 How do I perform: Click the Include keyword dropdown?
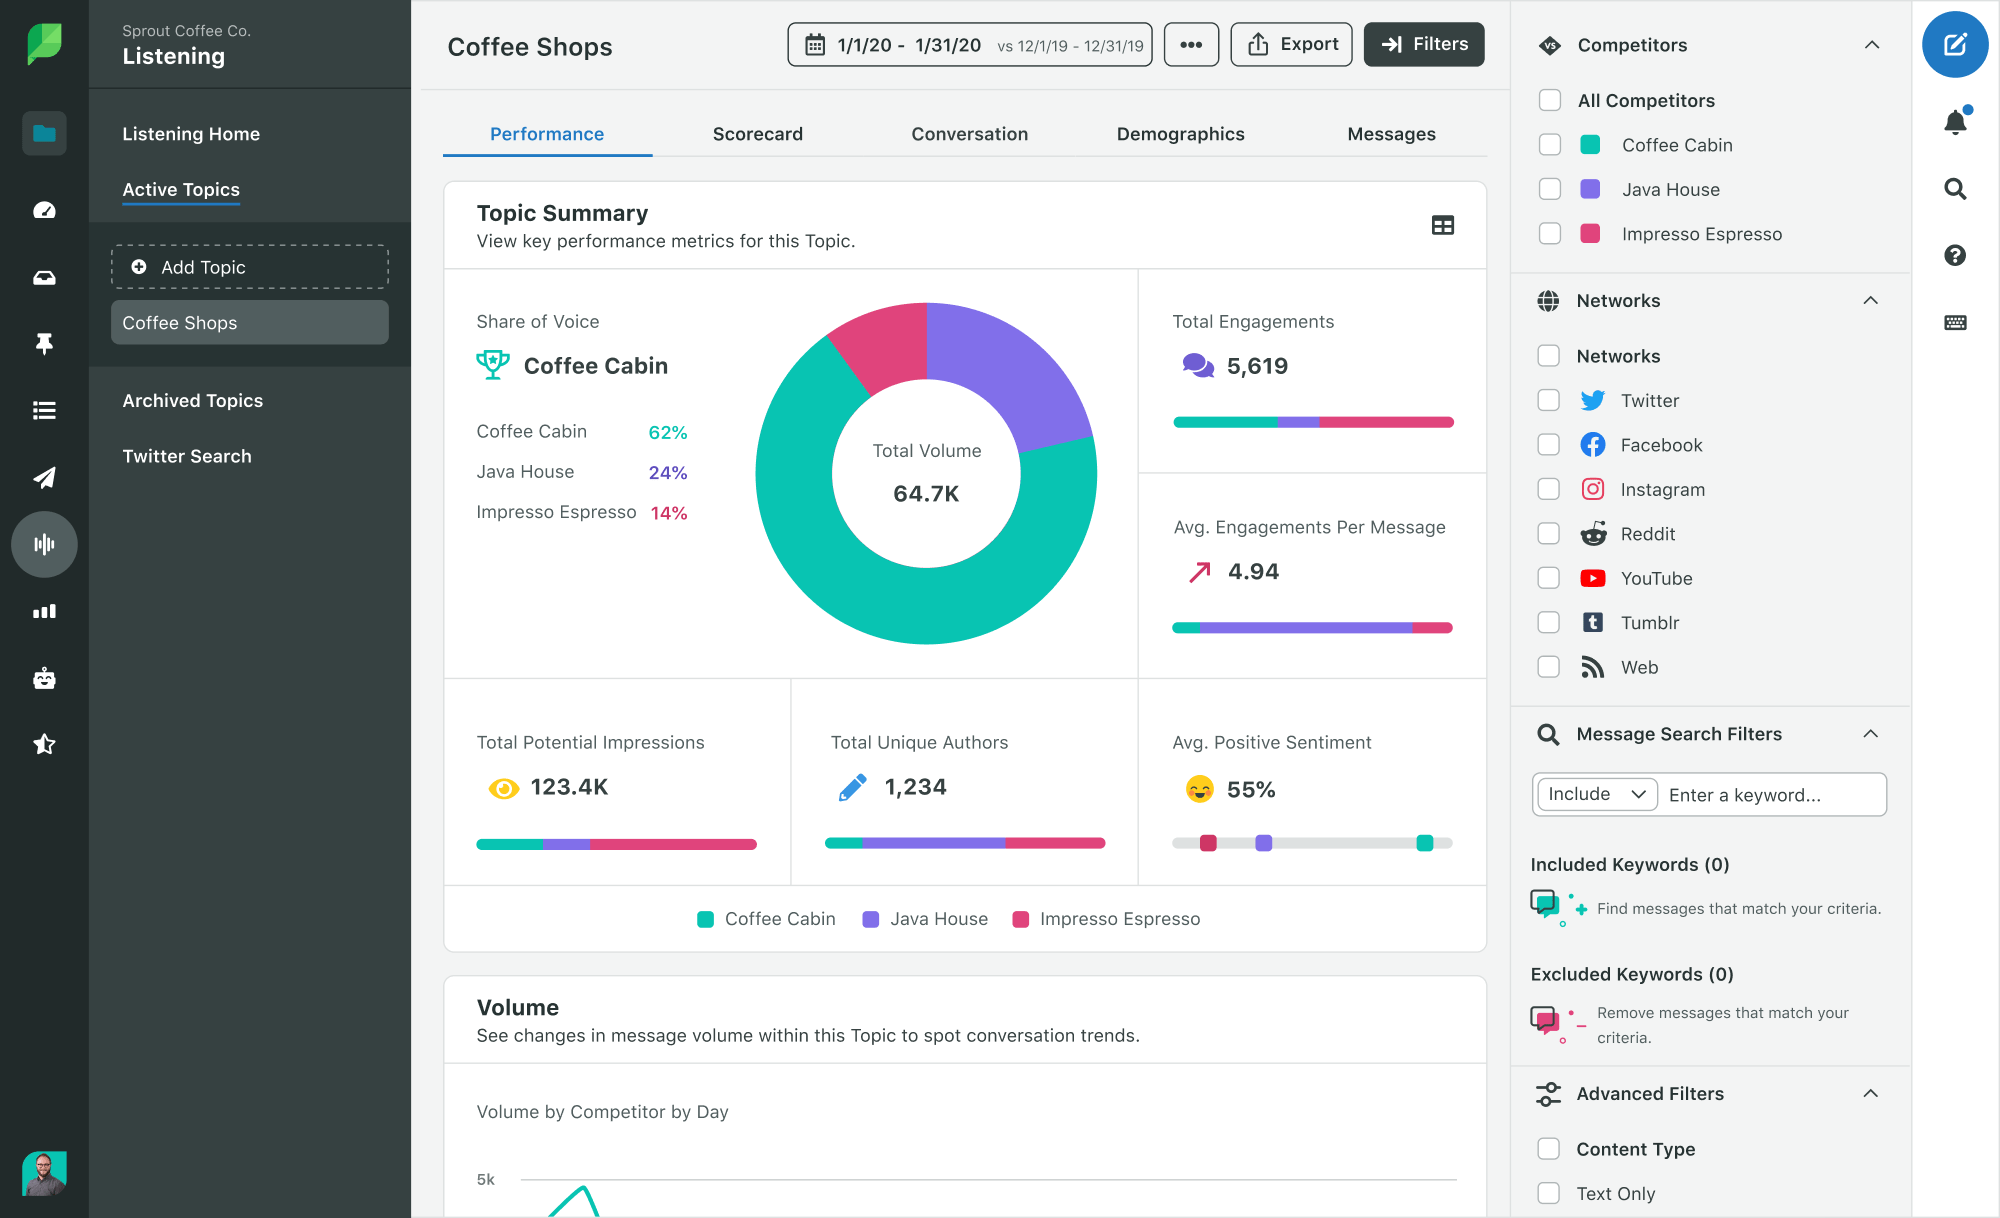click(1596, 792)
